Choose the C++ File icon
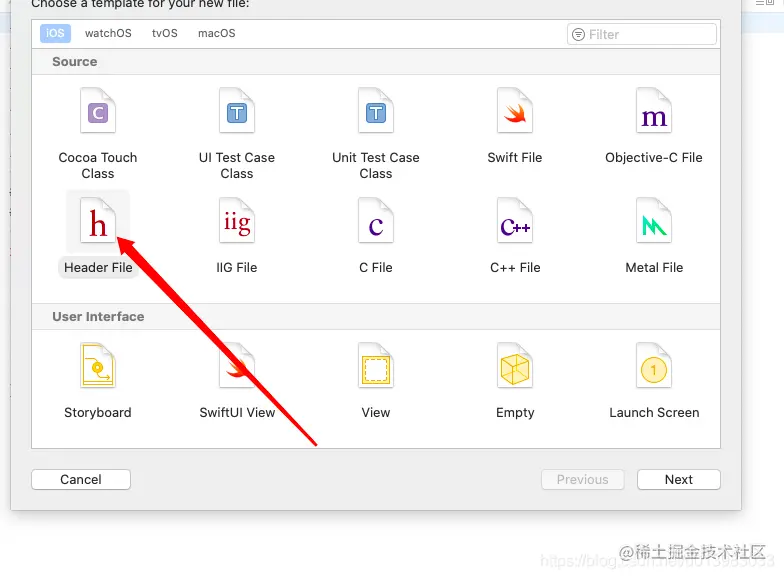The height and width of the screenshot is (579, 784). (x=515, y=220)
